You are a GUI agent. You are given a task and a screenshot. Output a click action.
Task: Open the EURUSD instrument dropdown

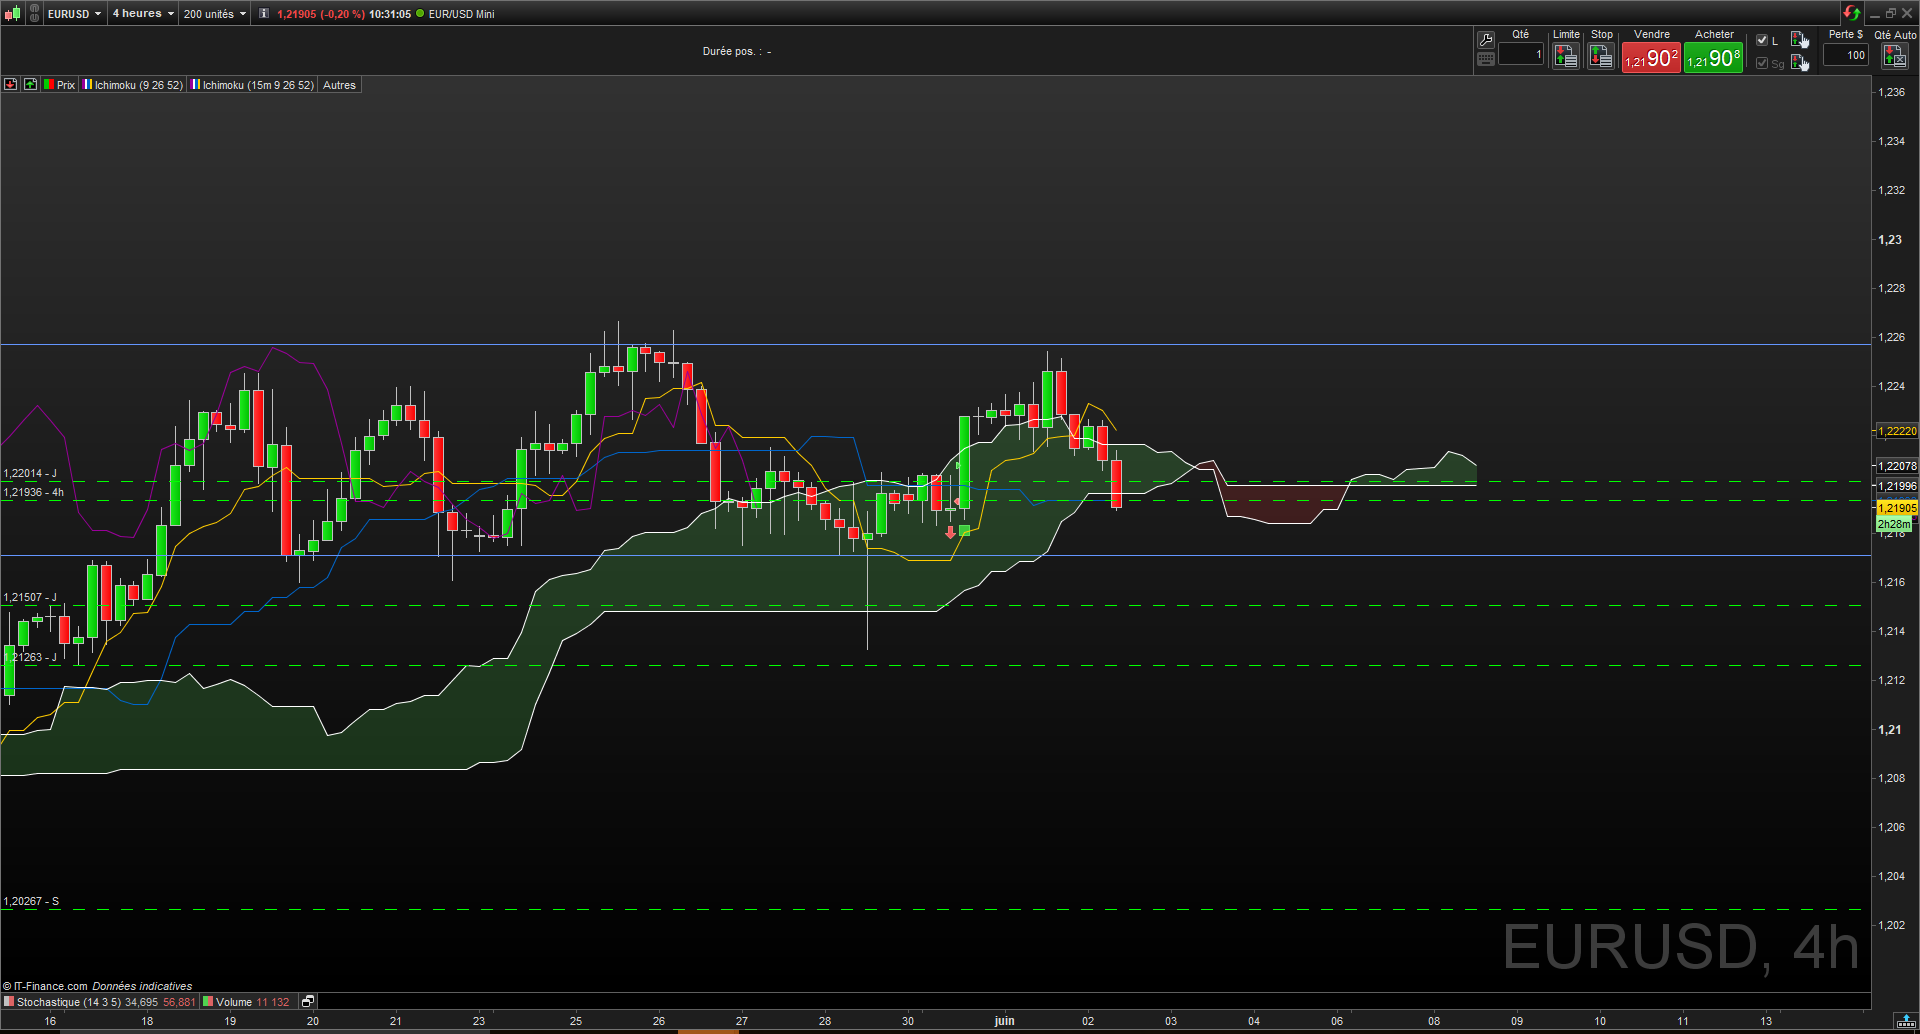pos(75,14)
